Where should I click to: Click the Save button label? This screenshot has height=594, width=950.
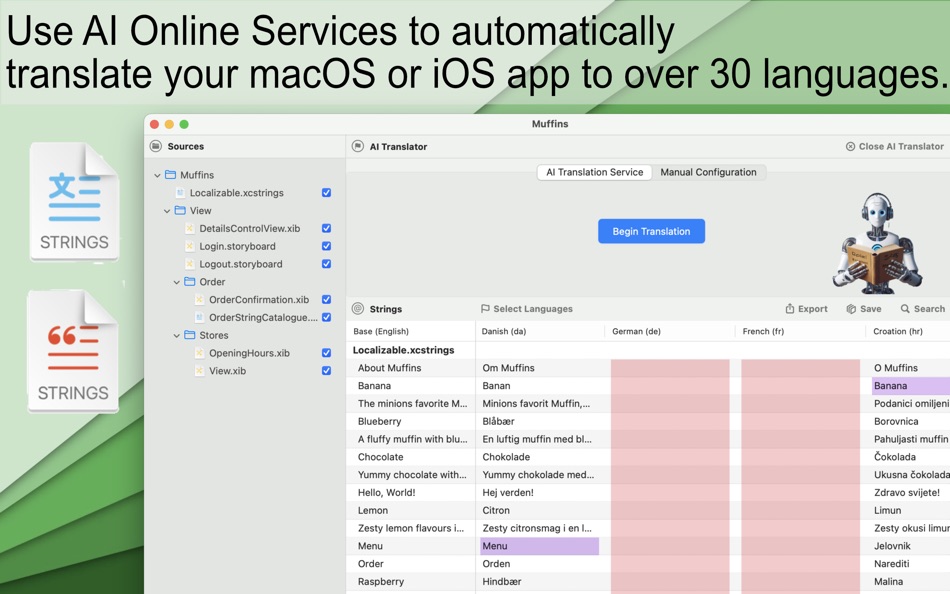pos(871,309)
